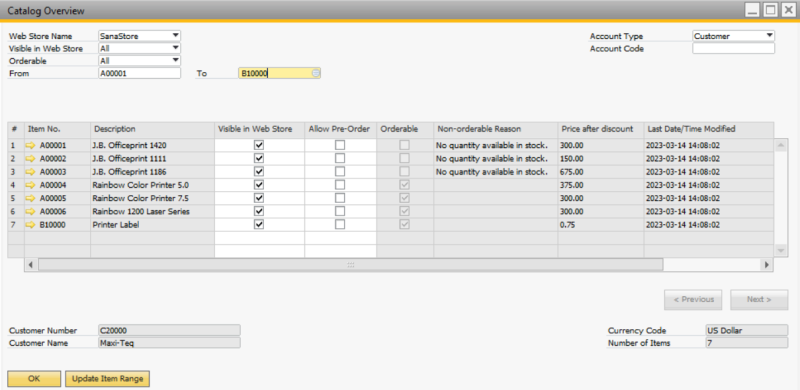Open the Web Store Name dropdown
800x390 pixels.
(x=176, y=36)
